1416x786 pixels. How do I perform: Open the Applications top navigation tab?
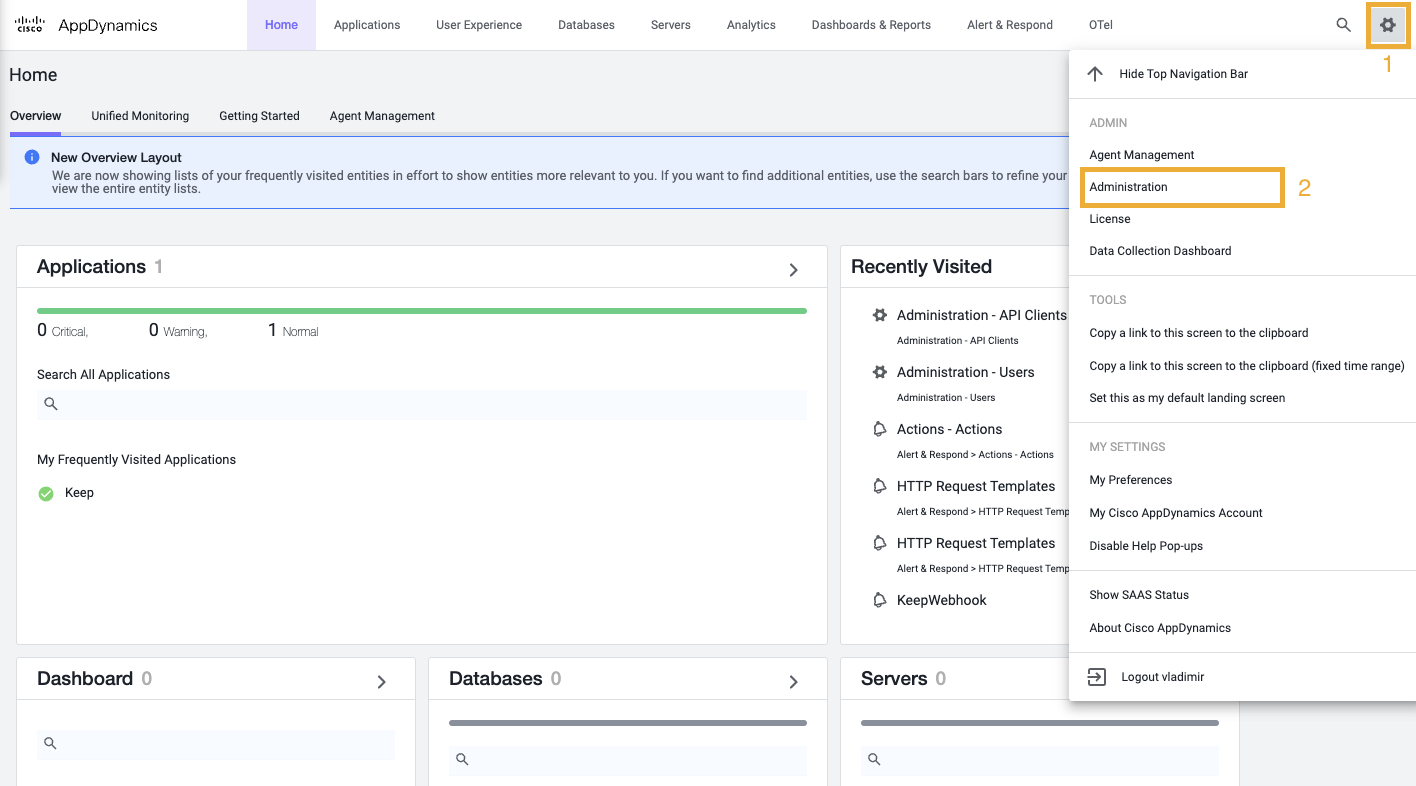pyautogui.click(x=367, y=25)
